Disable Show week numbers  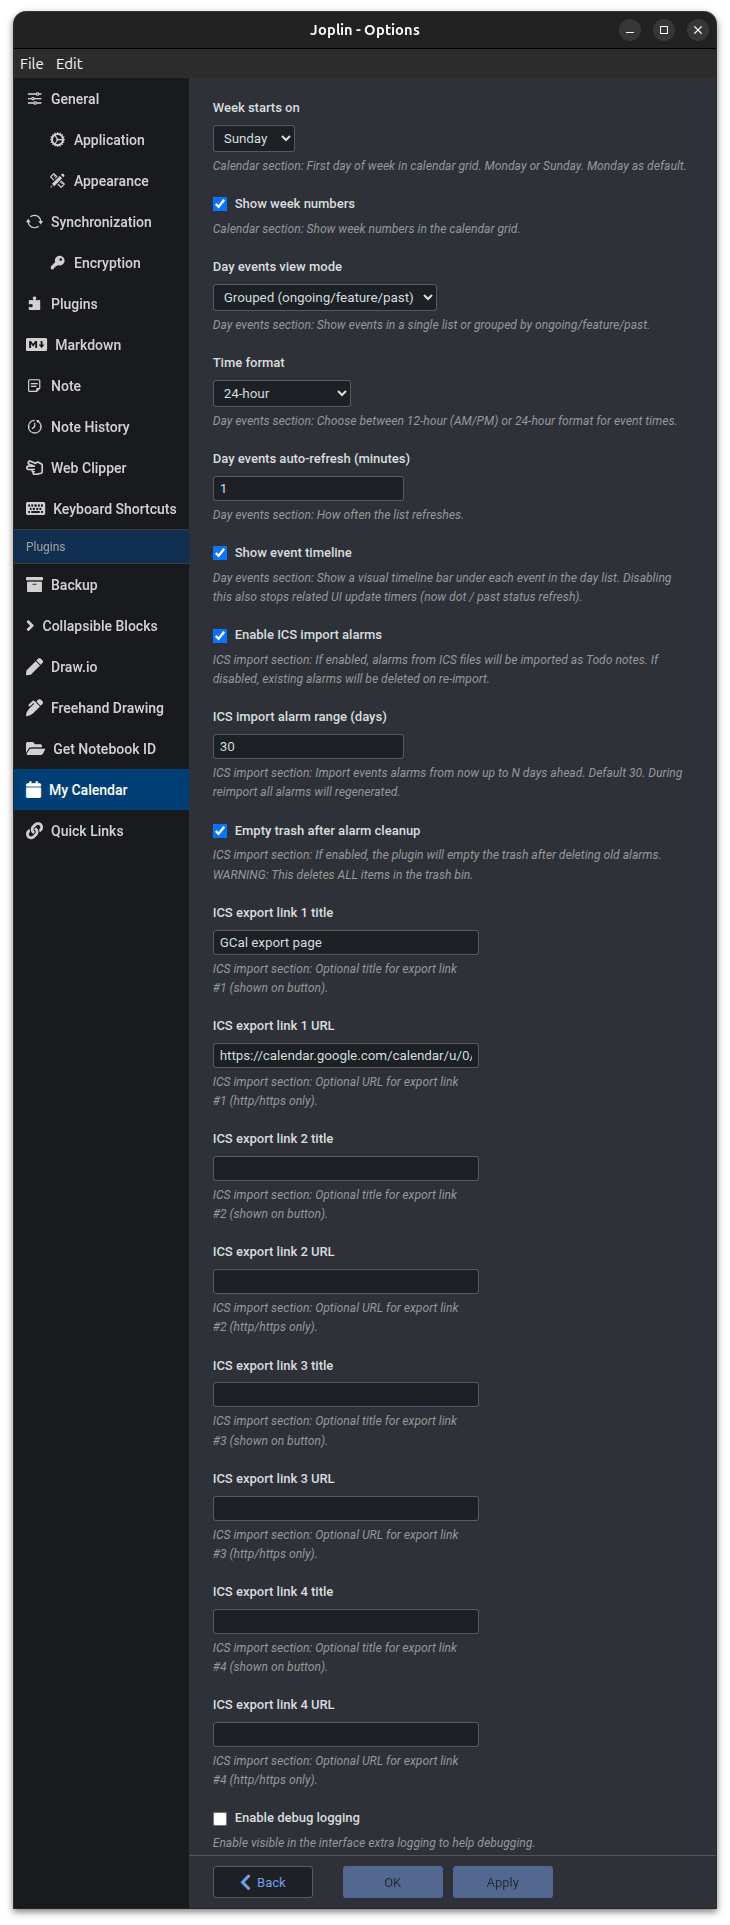tap(219, 203)
